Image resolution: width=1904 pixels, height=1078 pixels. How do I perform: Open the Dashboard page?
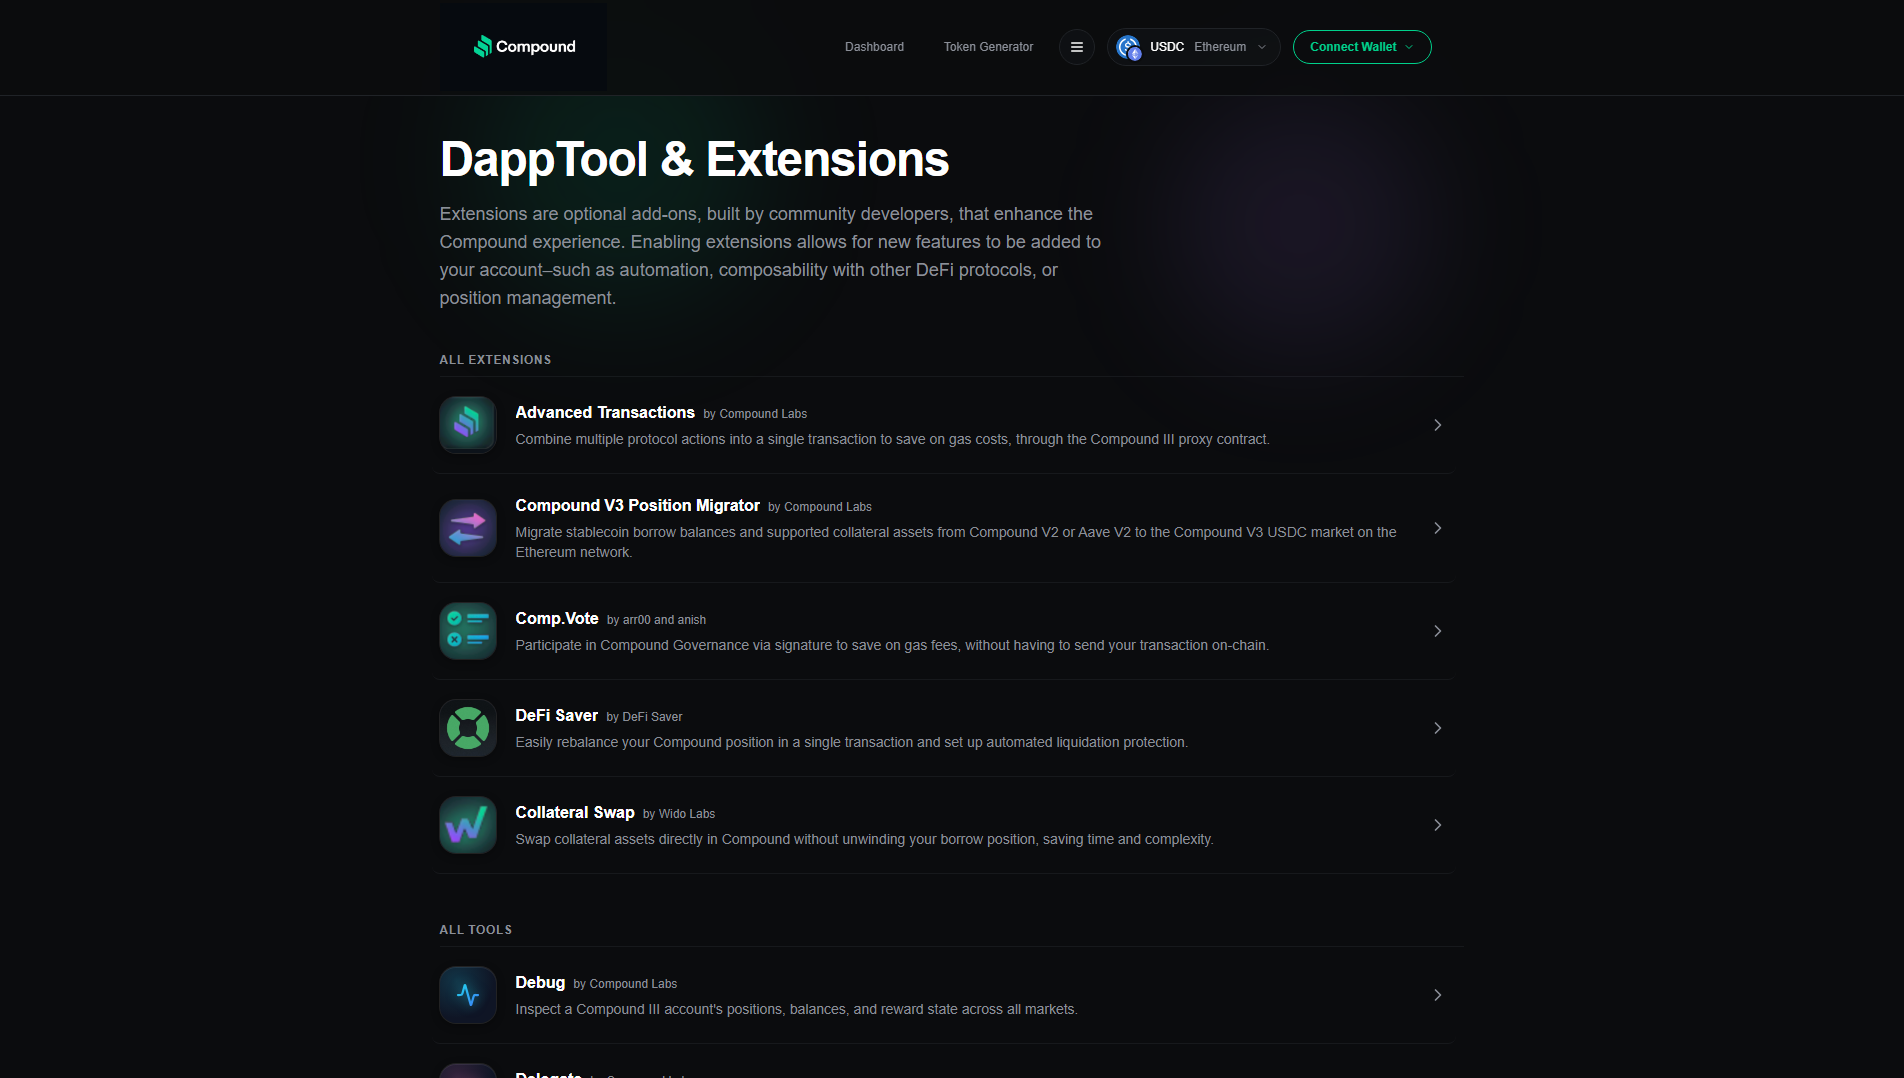click(874, 47)
